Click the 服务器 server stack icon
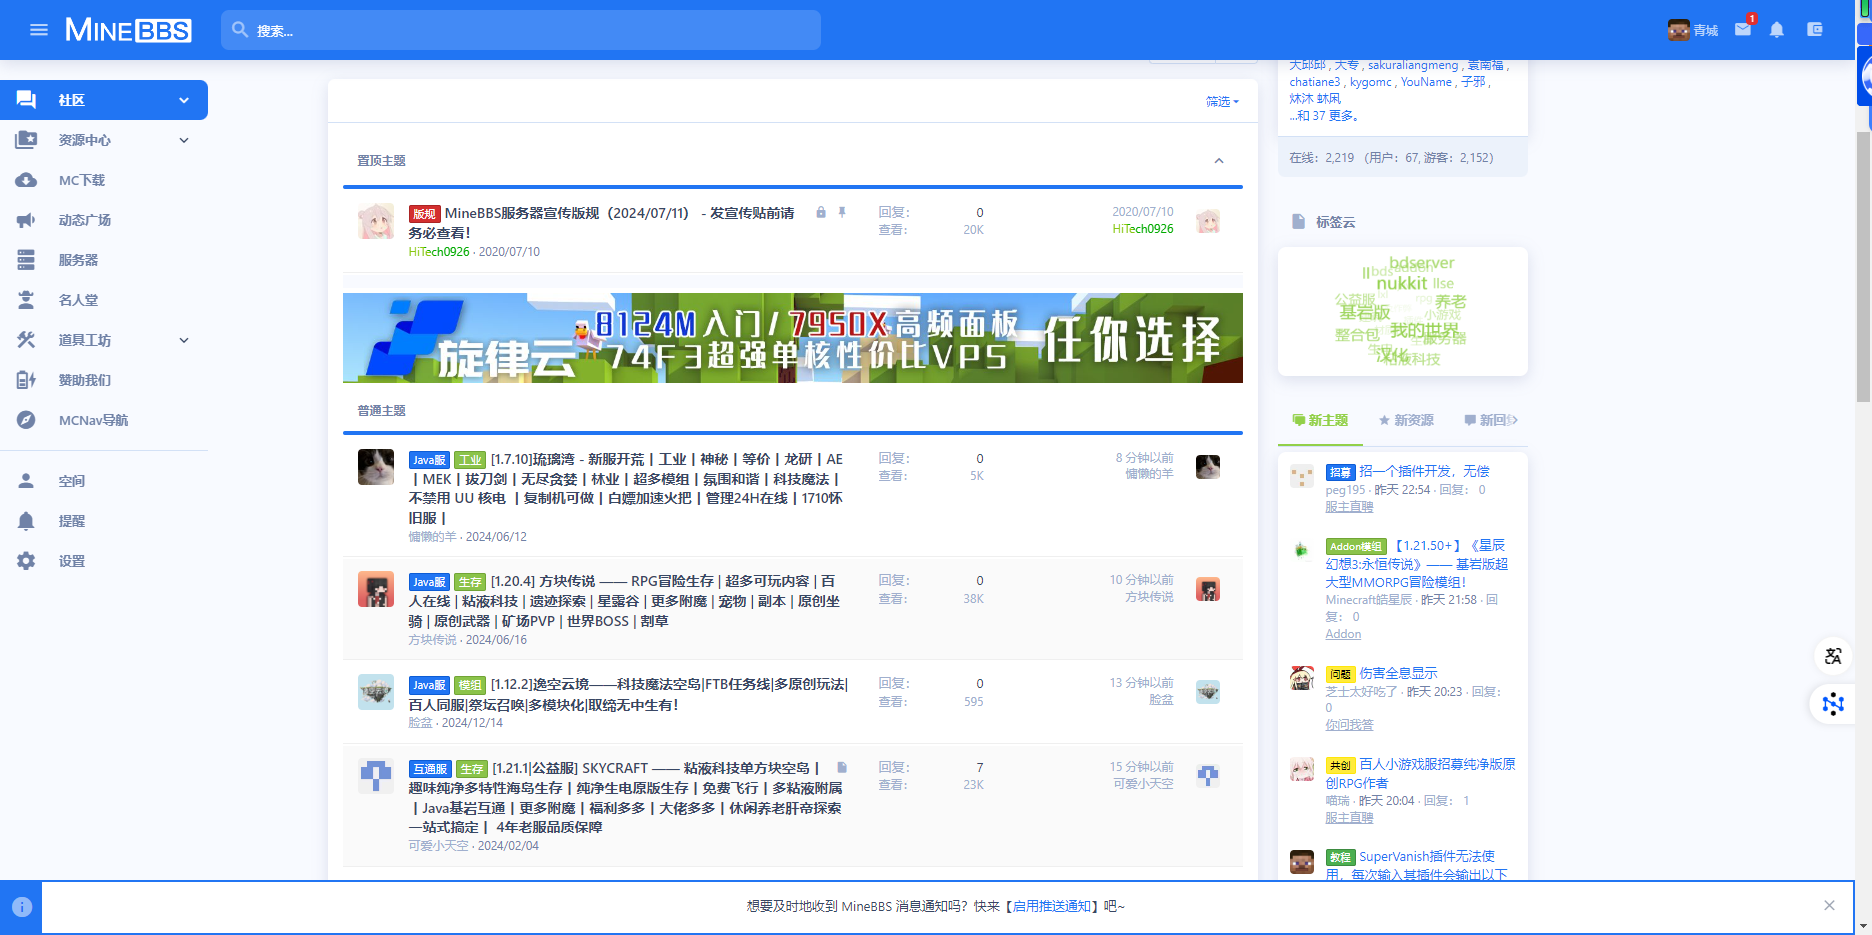The width and height of the screenshot is (1872, 935). [26, 260]
